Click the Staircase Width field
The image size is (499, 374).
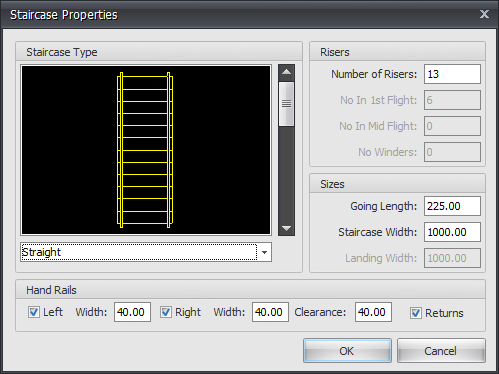(x=452, y=232)
